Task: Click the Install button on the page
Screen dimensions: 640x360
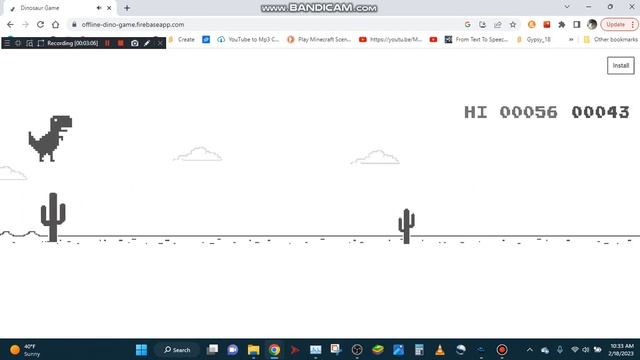Action: [621, 66]
